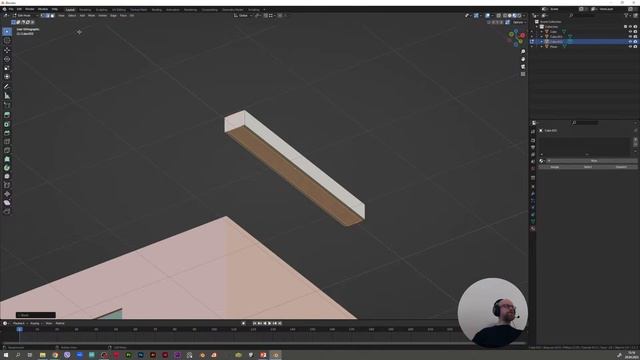Select the Inset Faces tool
This screenshot has height=360, width=640.
click(x=7, y=124)
